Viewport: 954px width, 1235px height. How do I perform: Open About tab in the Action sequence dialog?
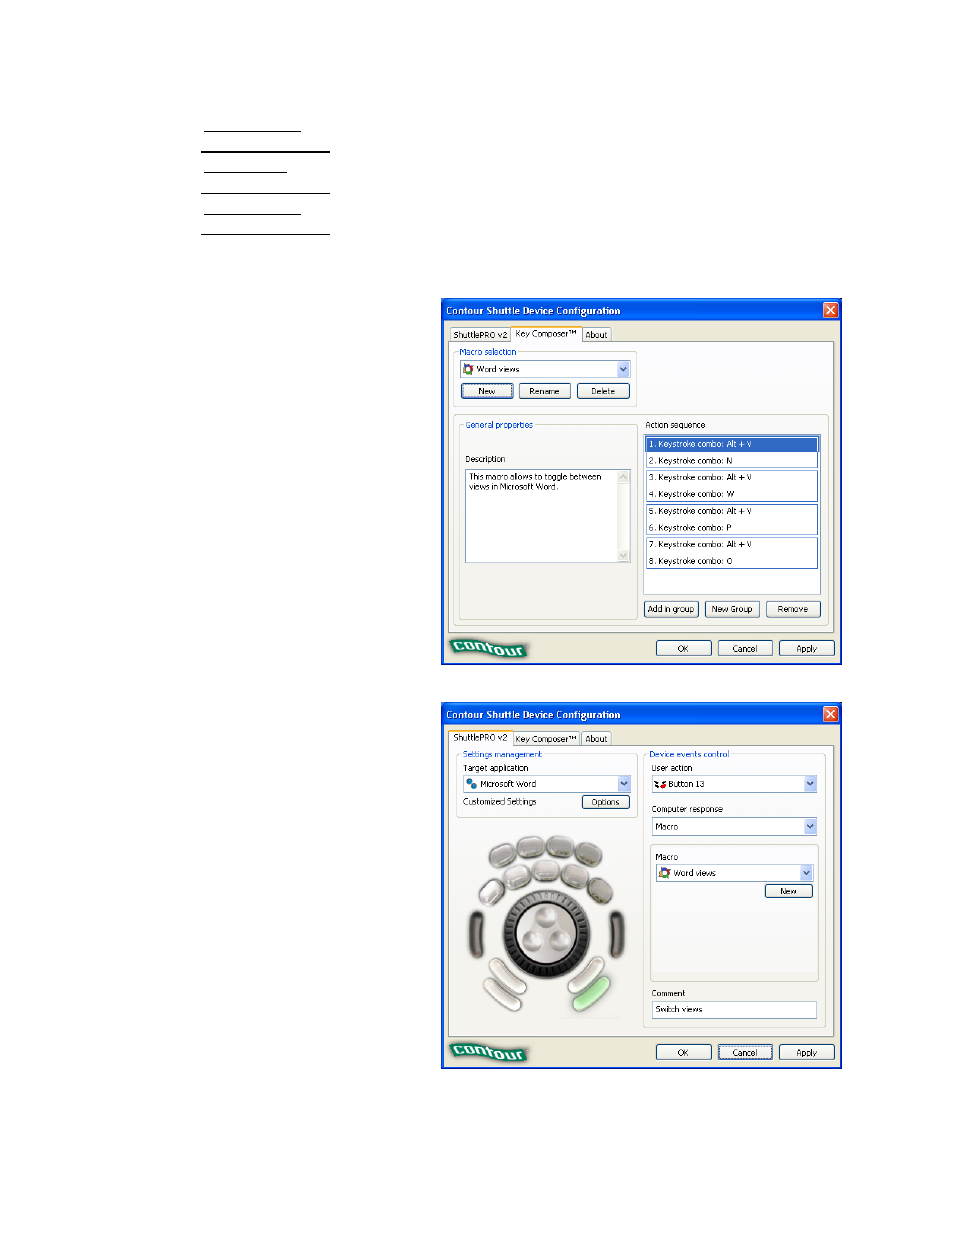point(596,335)
